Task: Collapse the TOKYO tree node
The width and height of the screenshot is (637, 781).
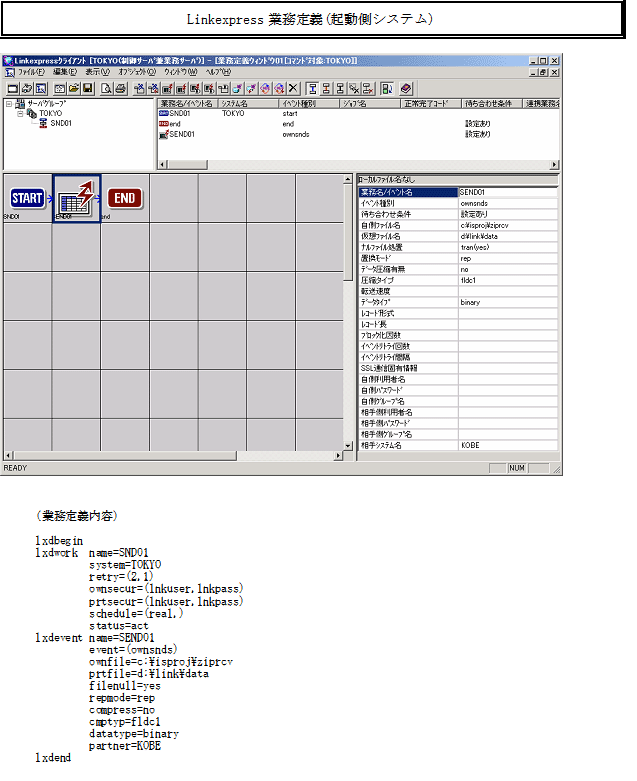Action: click(19, 113)
